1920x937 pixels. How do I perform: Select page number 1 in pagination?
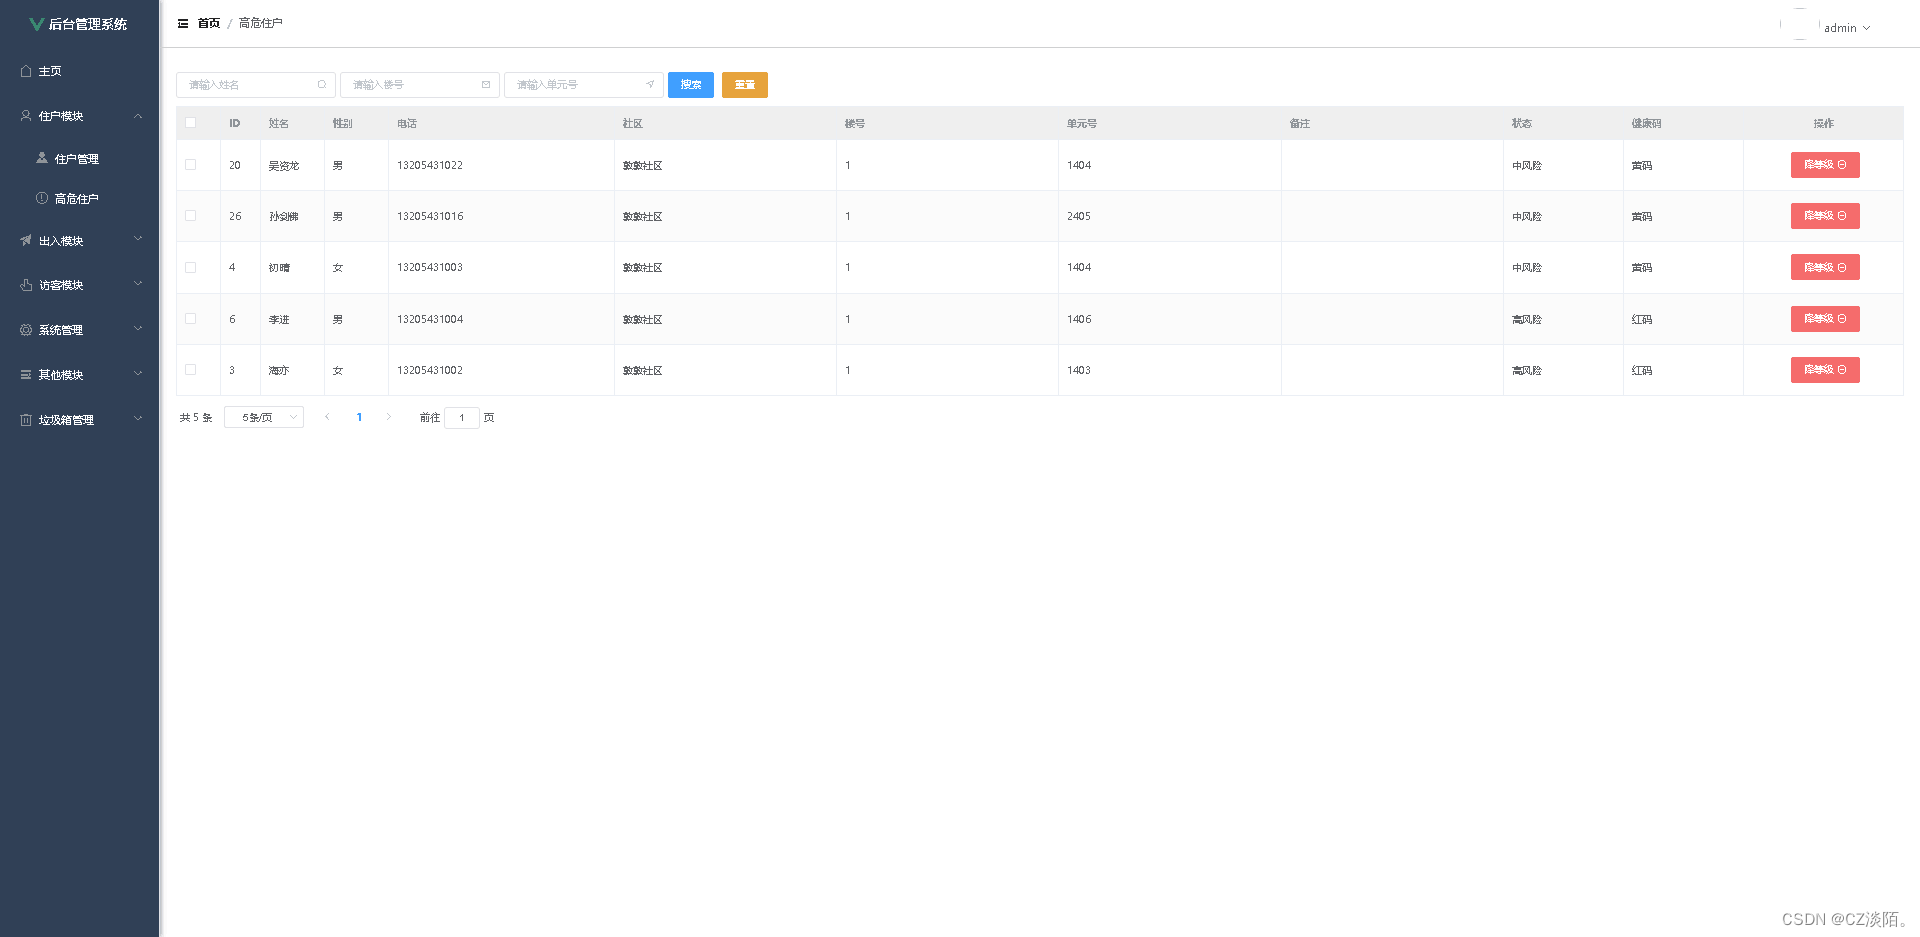tap(359, 417)
